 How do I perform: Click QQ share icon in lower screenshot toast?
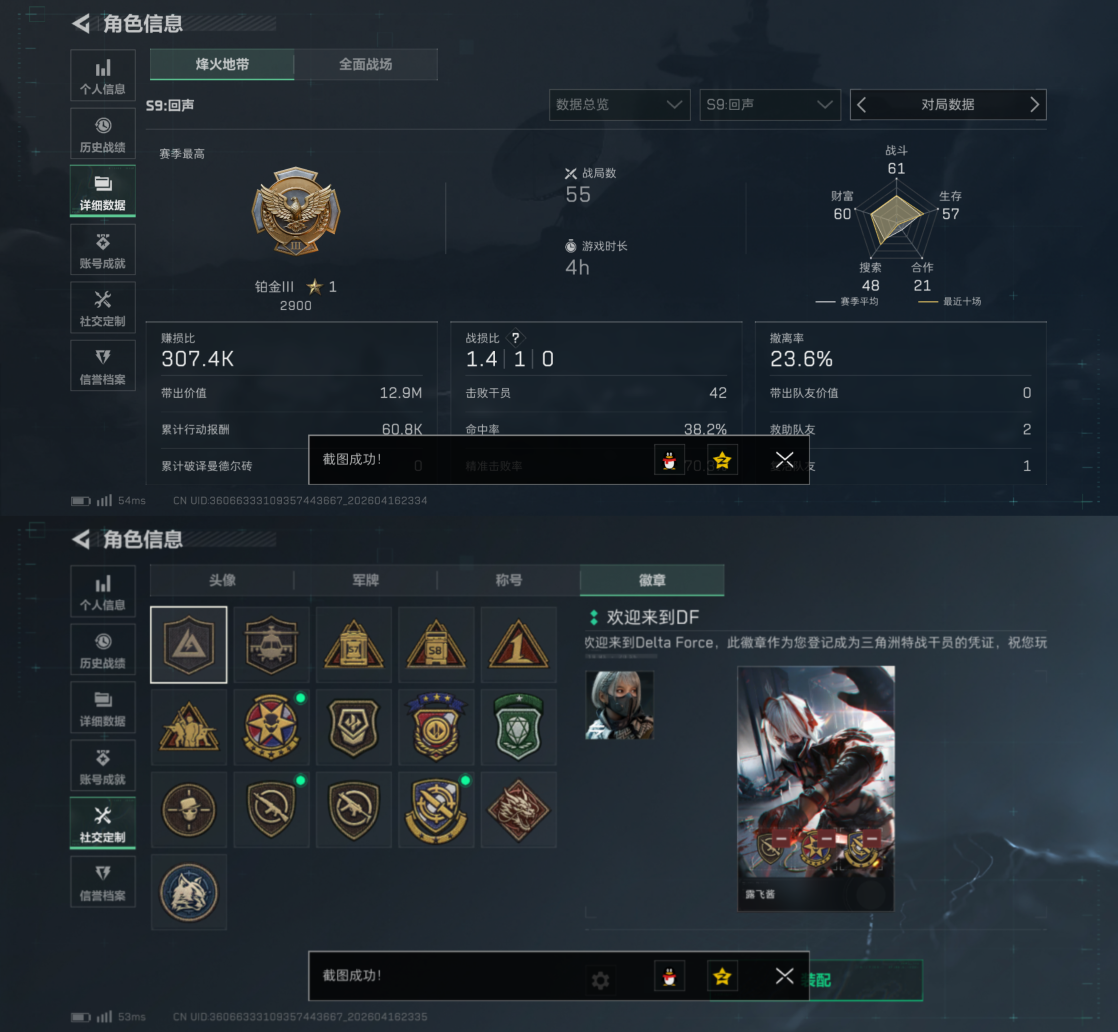[669, 976]
